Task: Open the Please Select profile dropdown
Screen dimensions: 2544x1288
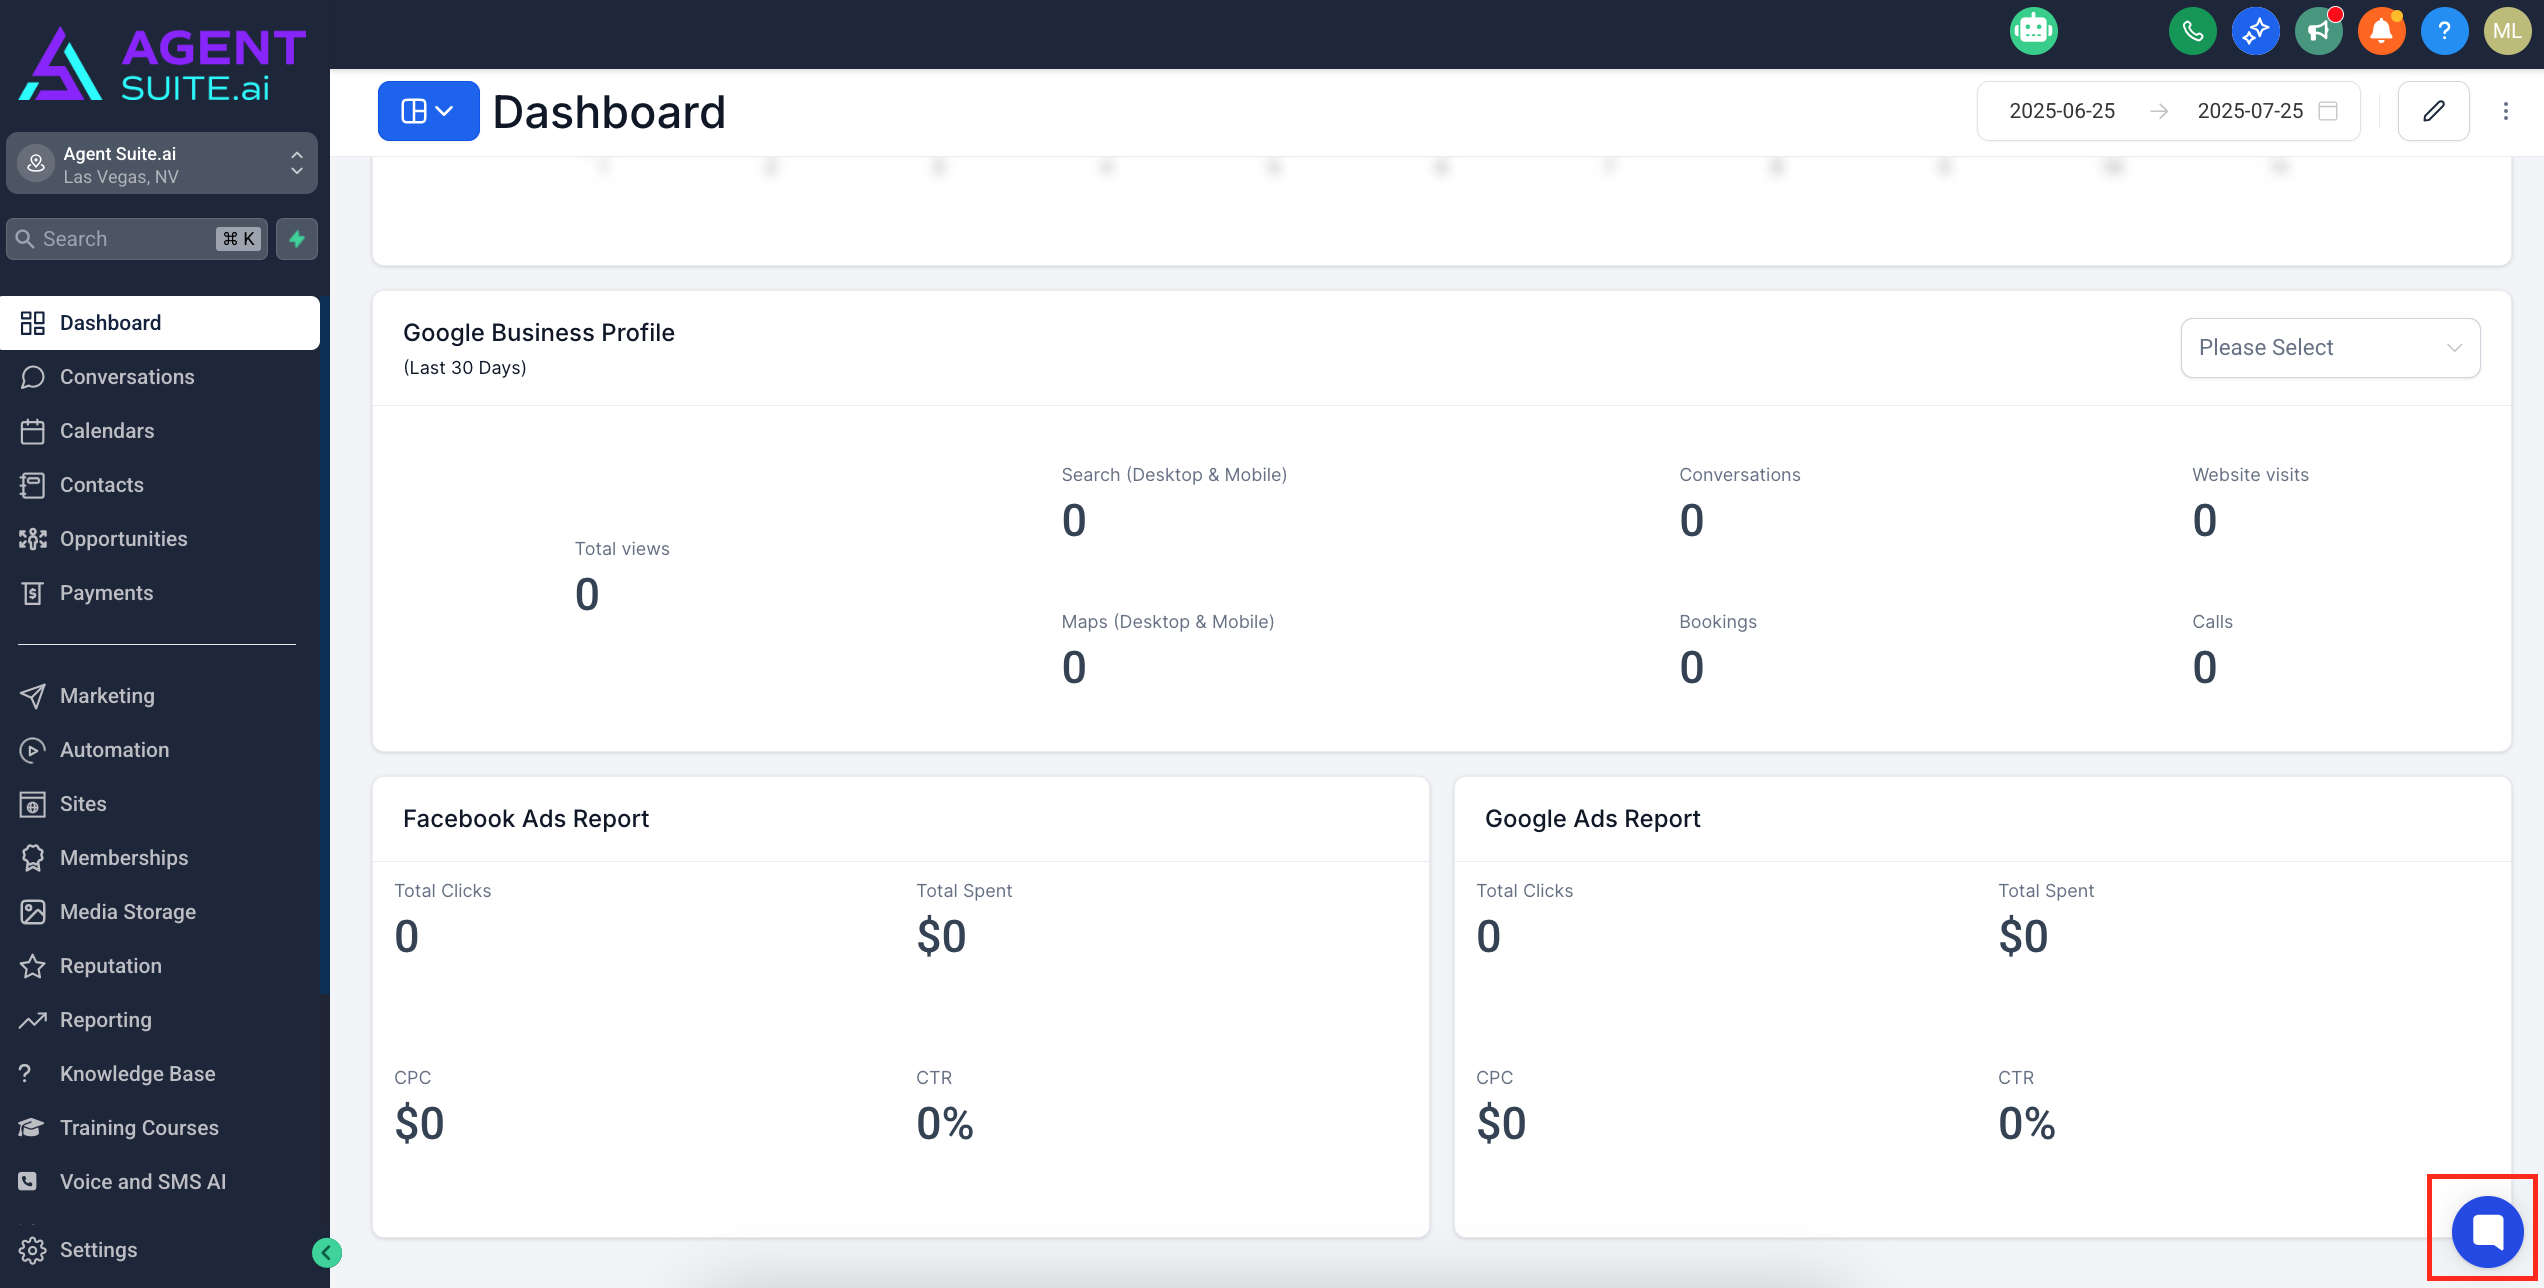Action: pos(2329,348)
